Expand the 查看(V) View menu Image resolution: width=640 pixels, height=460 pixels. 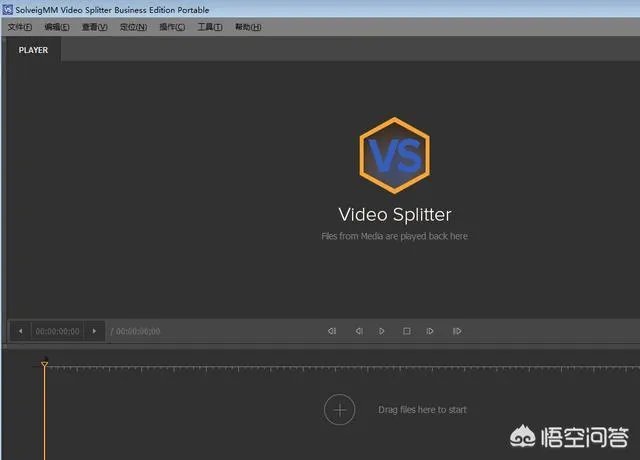click(x=94, y=27)
